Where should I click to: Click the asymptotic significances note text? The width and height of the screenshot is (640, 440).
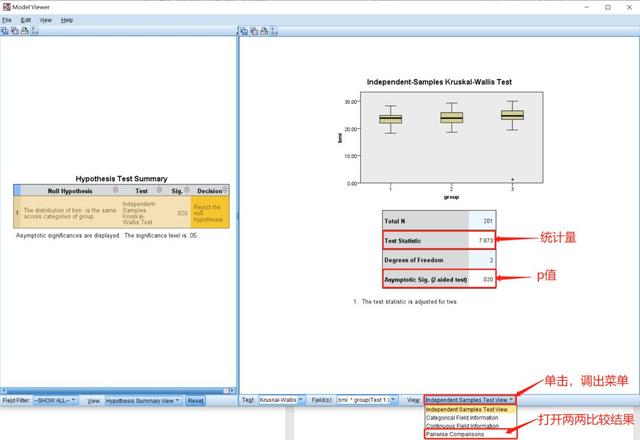tap(107, 236)
